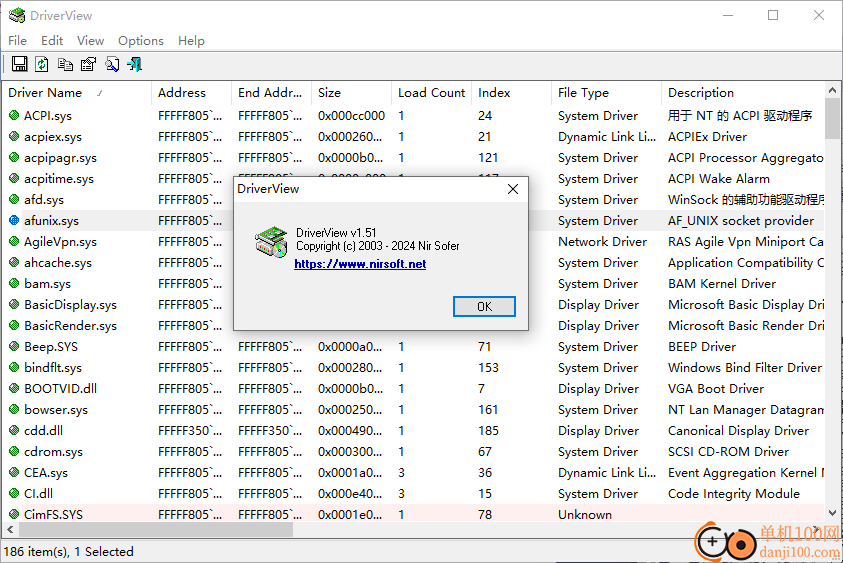843x563 pixels.
Task: Open the View menu
Action: point(90,40)
